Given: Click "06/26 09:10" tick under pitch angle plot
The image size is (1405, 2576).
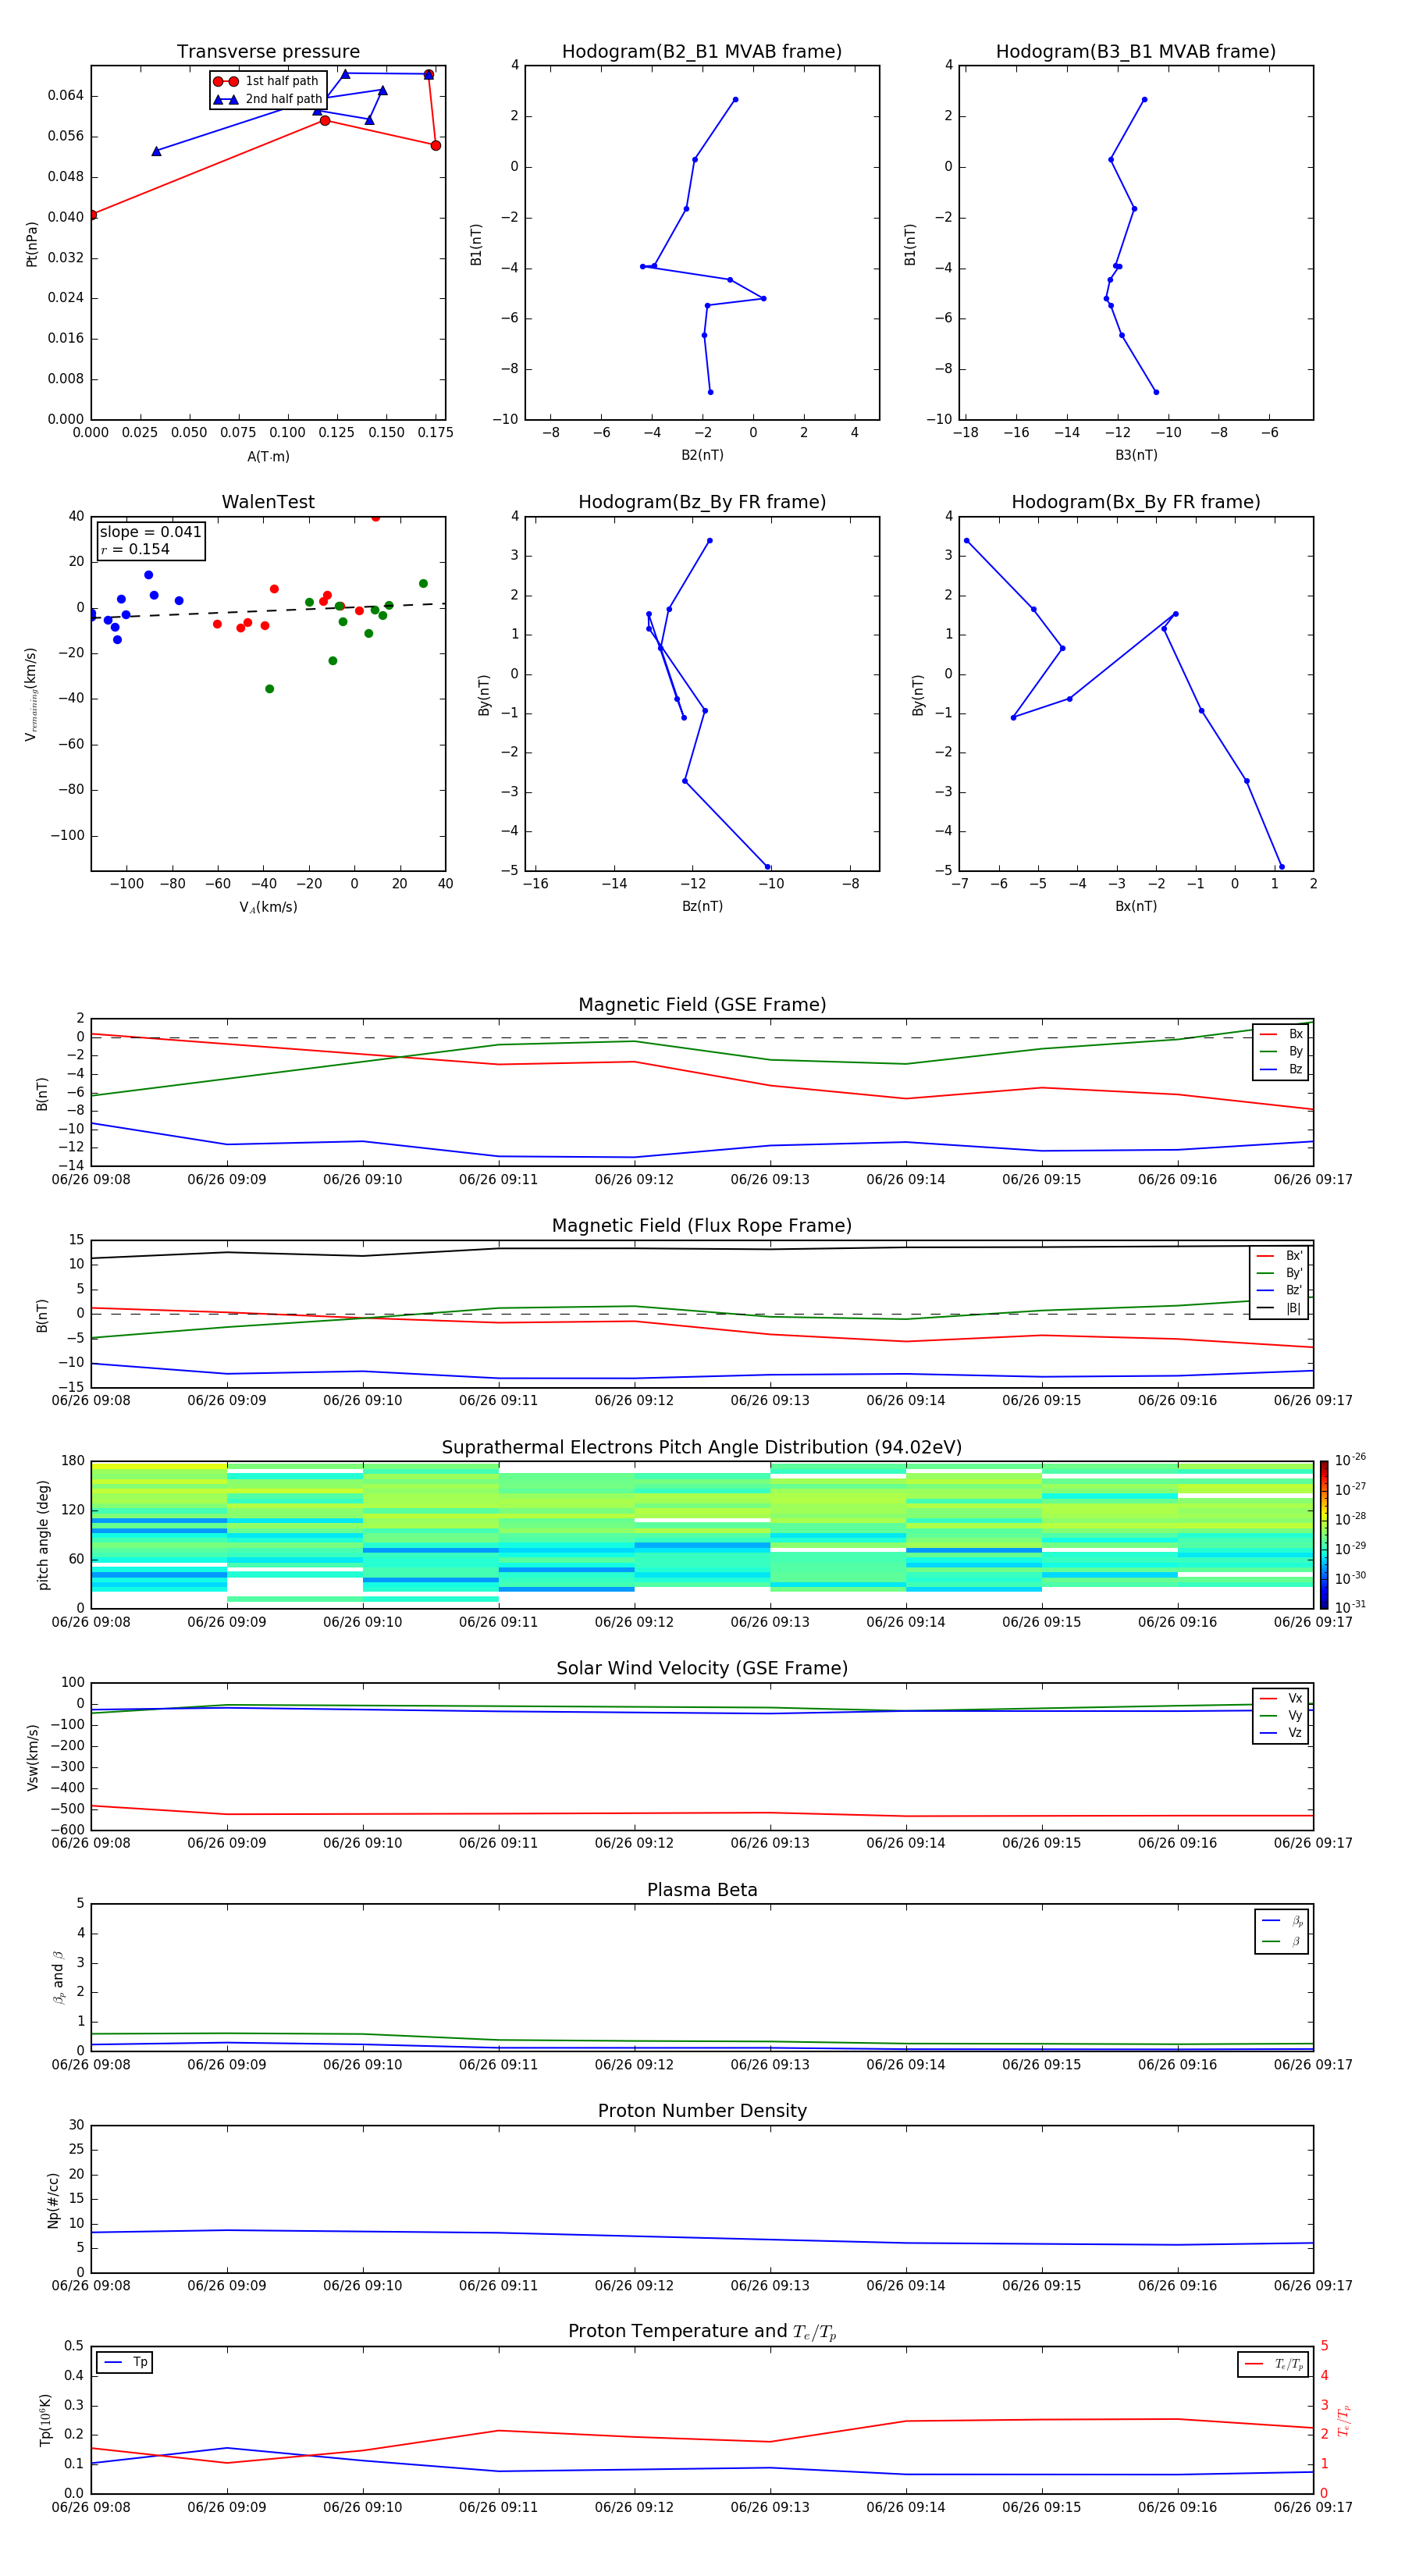Looking at the screenshot, I should [x=363, y=1622].
